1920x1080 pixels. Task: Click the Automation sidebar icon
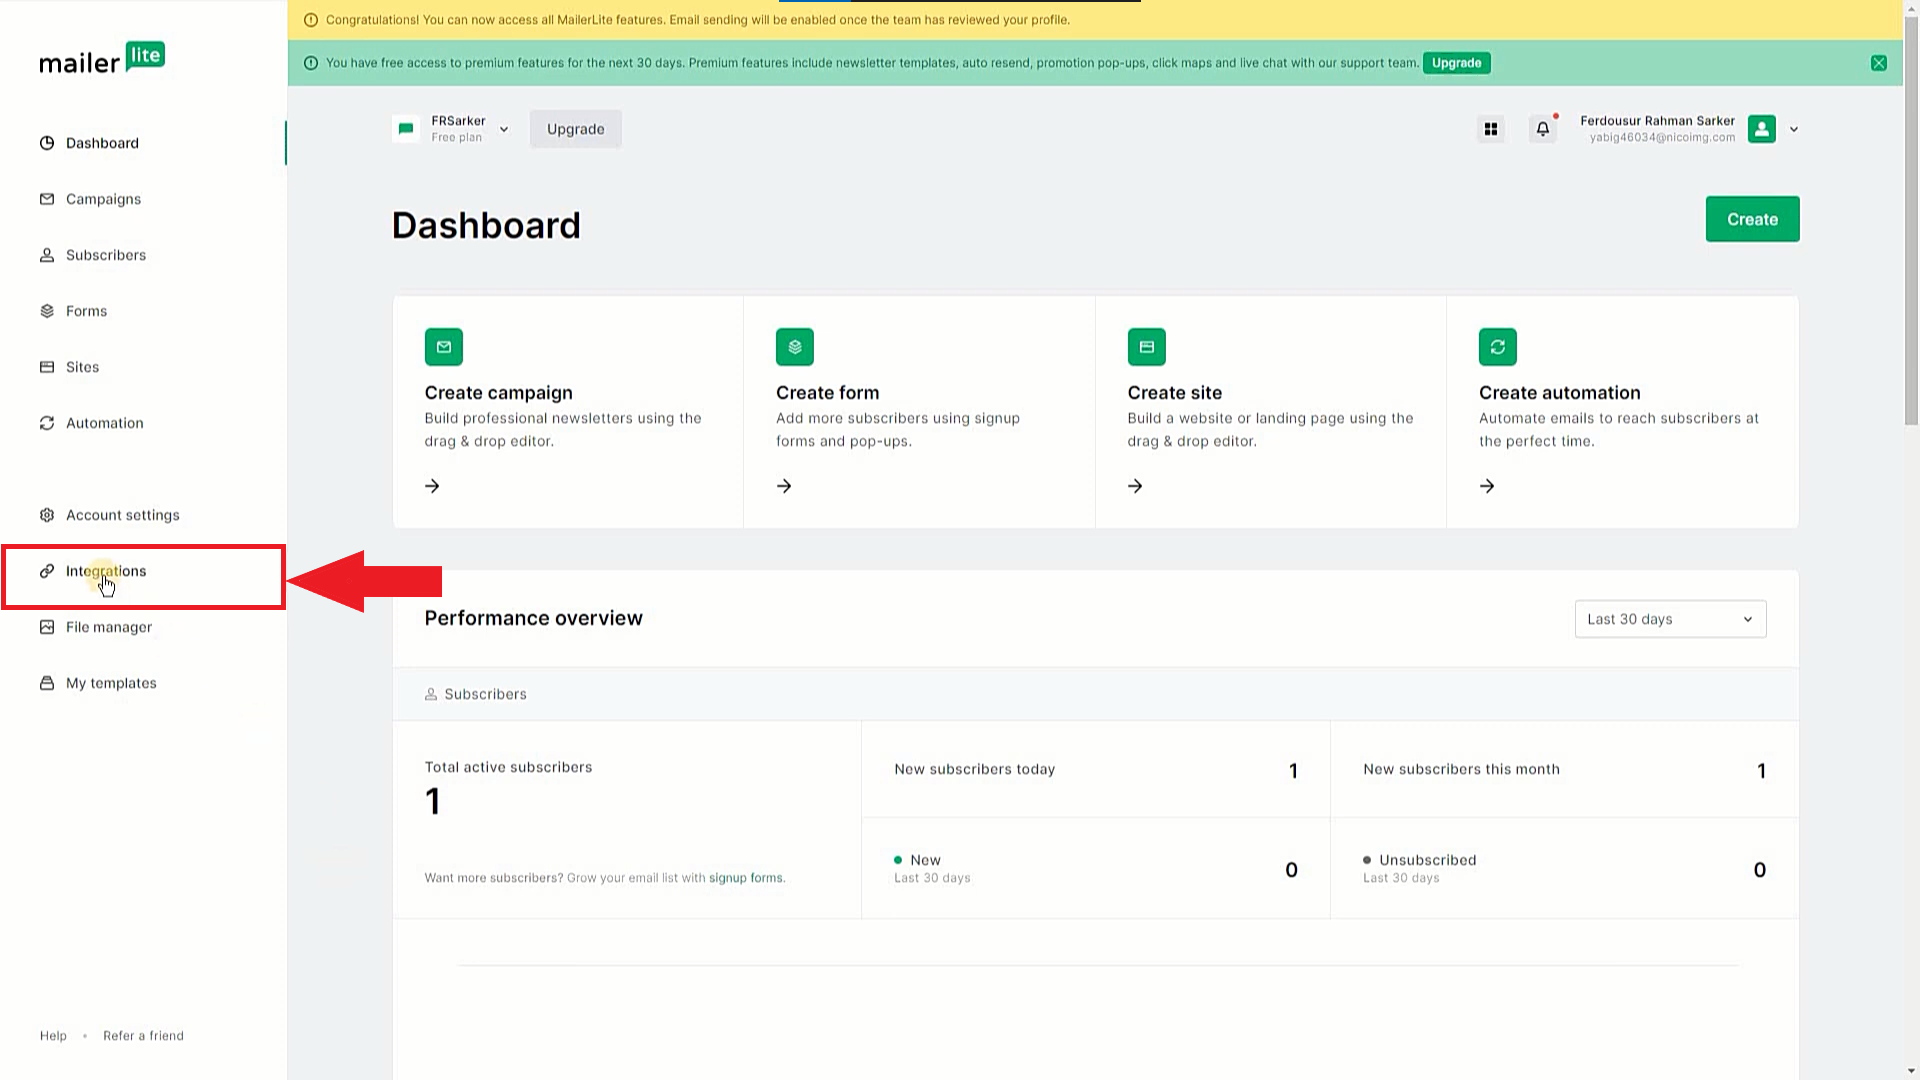(x=47, y=423)
